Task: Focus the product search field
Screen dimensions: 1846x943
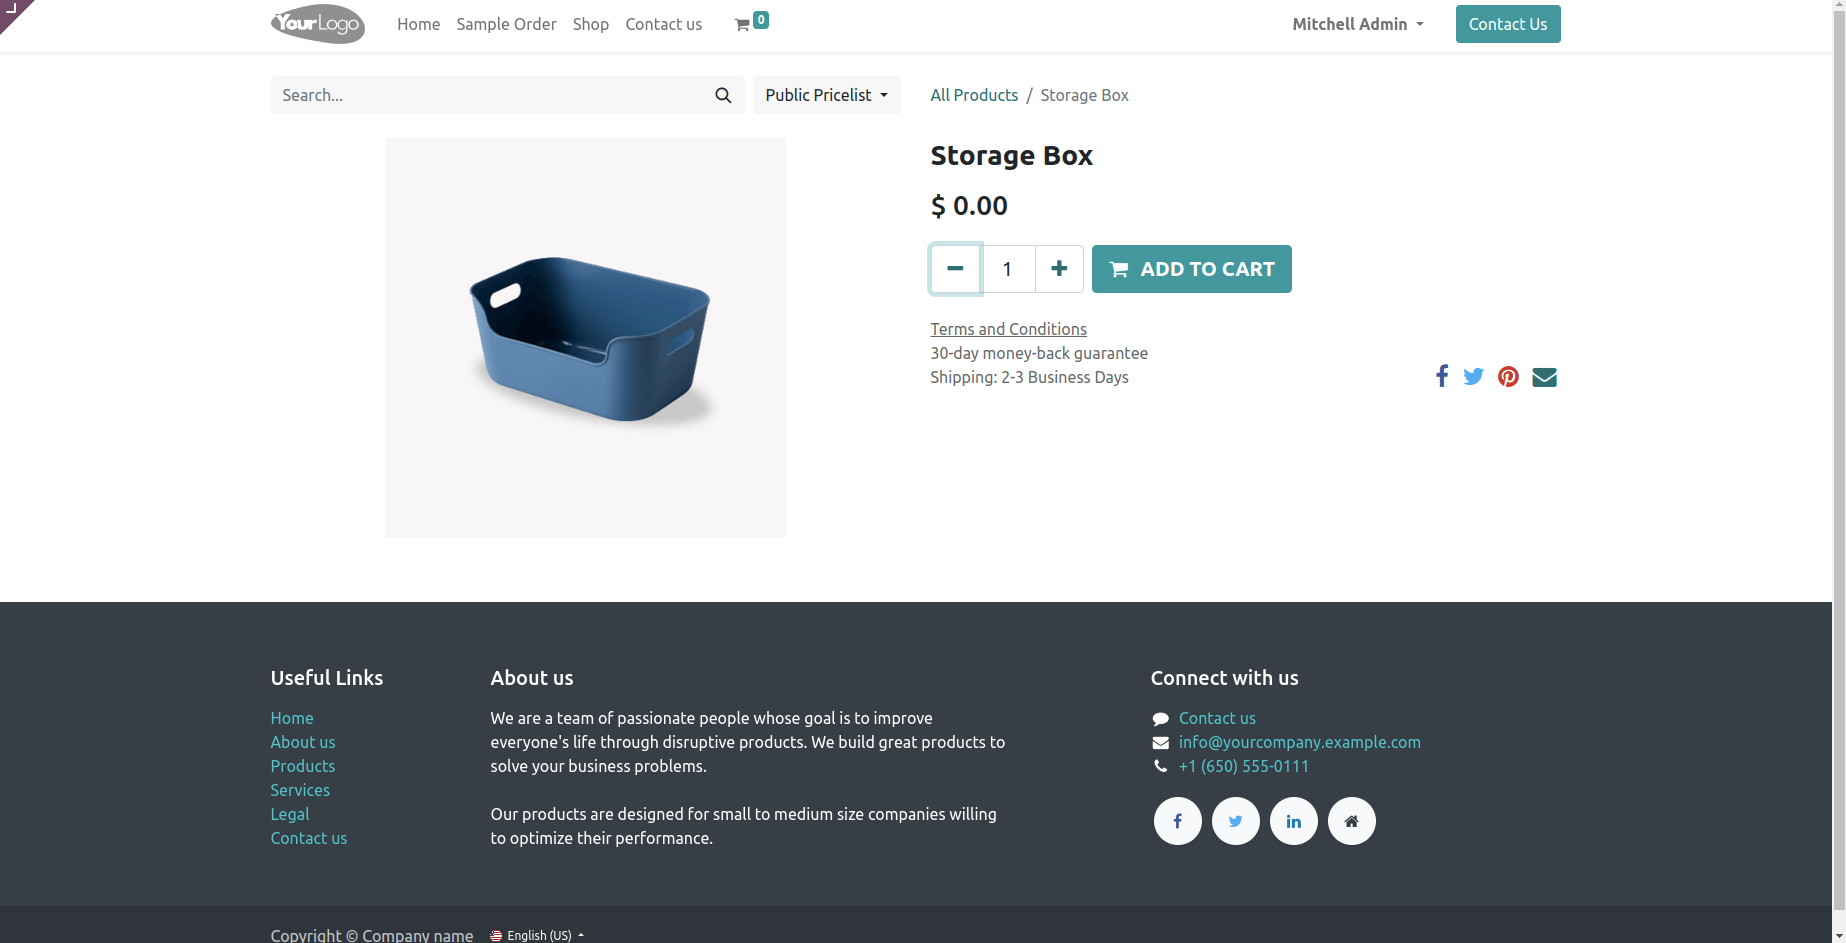Action: pos(490,95)
